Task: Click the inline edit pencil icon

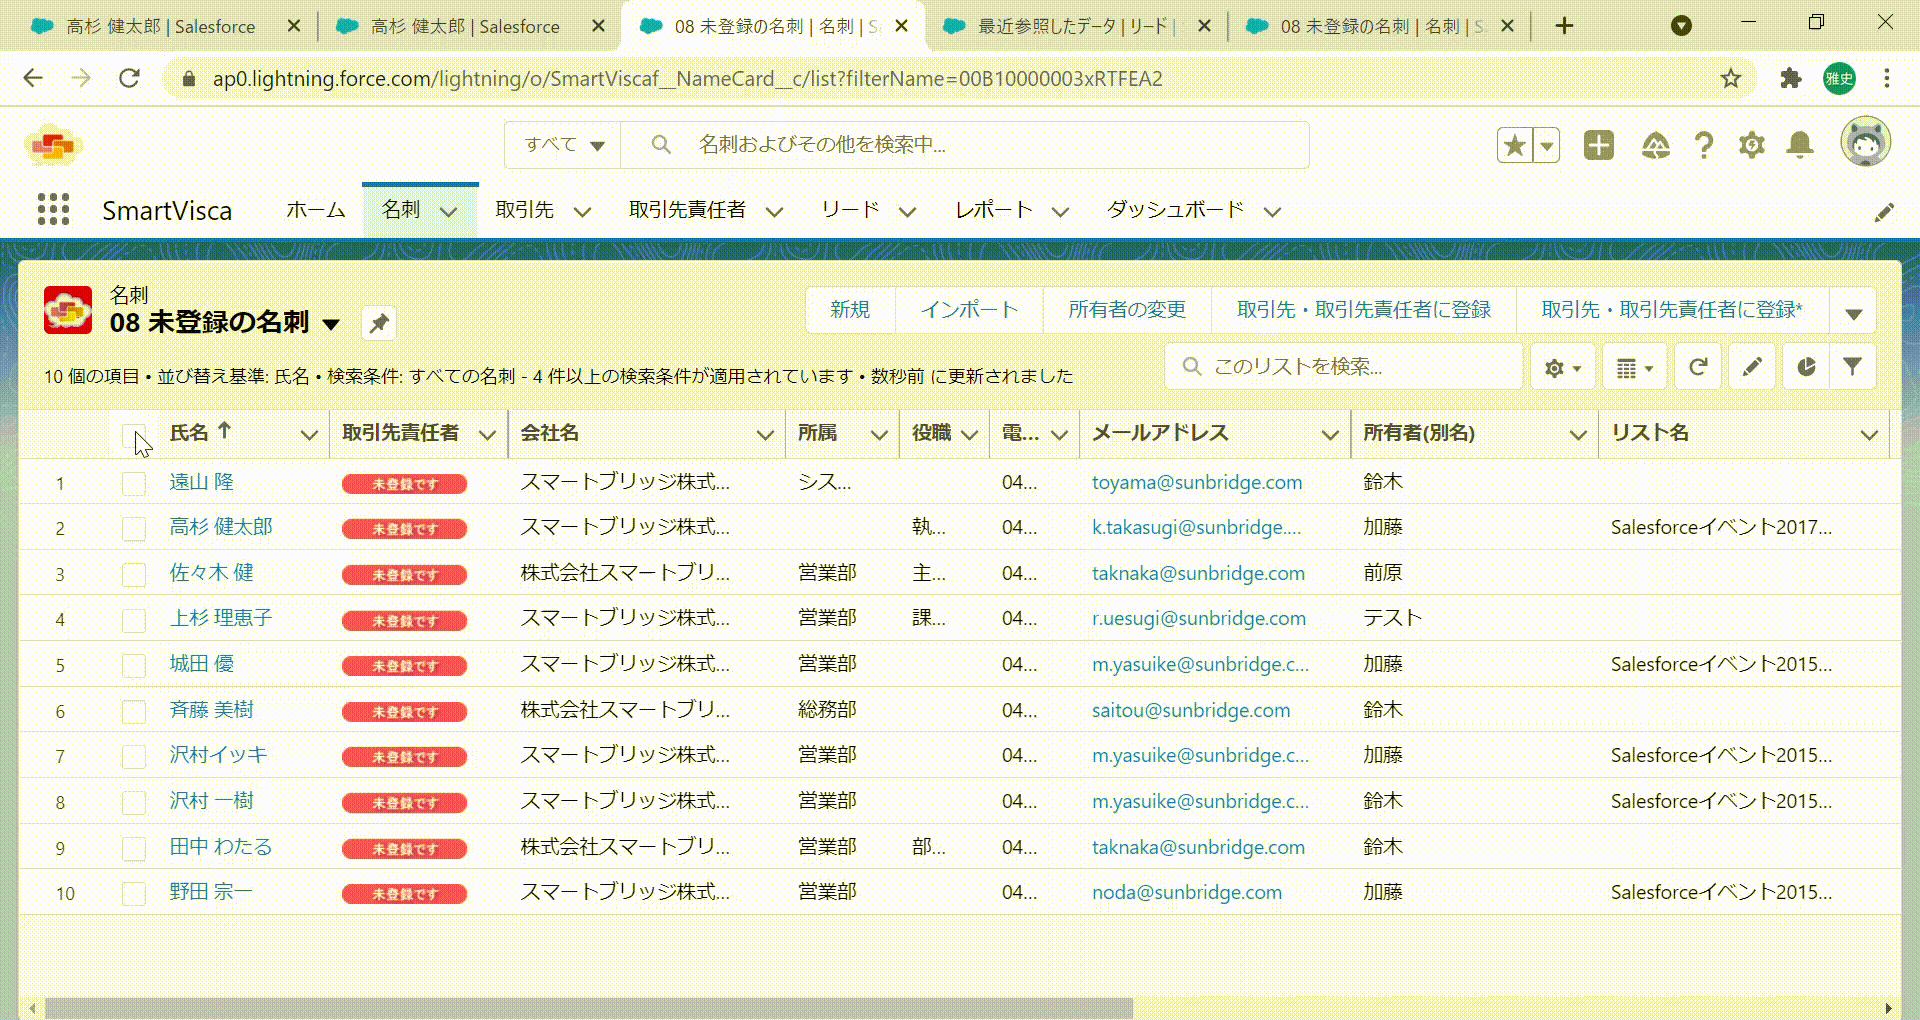Action: (x=1752, y=368)
